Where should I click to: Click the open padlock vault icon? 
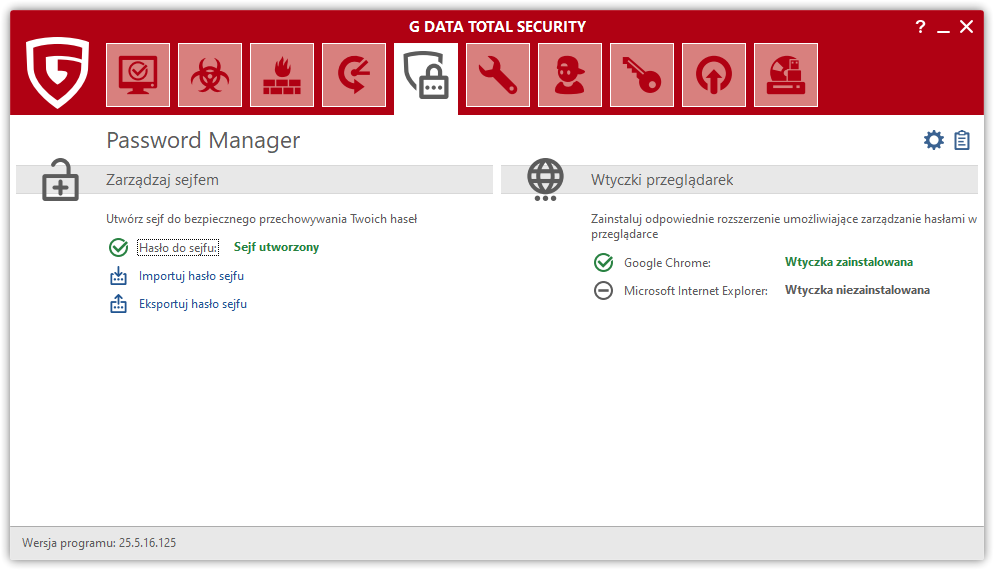pos(60,180)
